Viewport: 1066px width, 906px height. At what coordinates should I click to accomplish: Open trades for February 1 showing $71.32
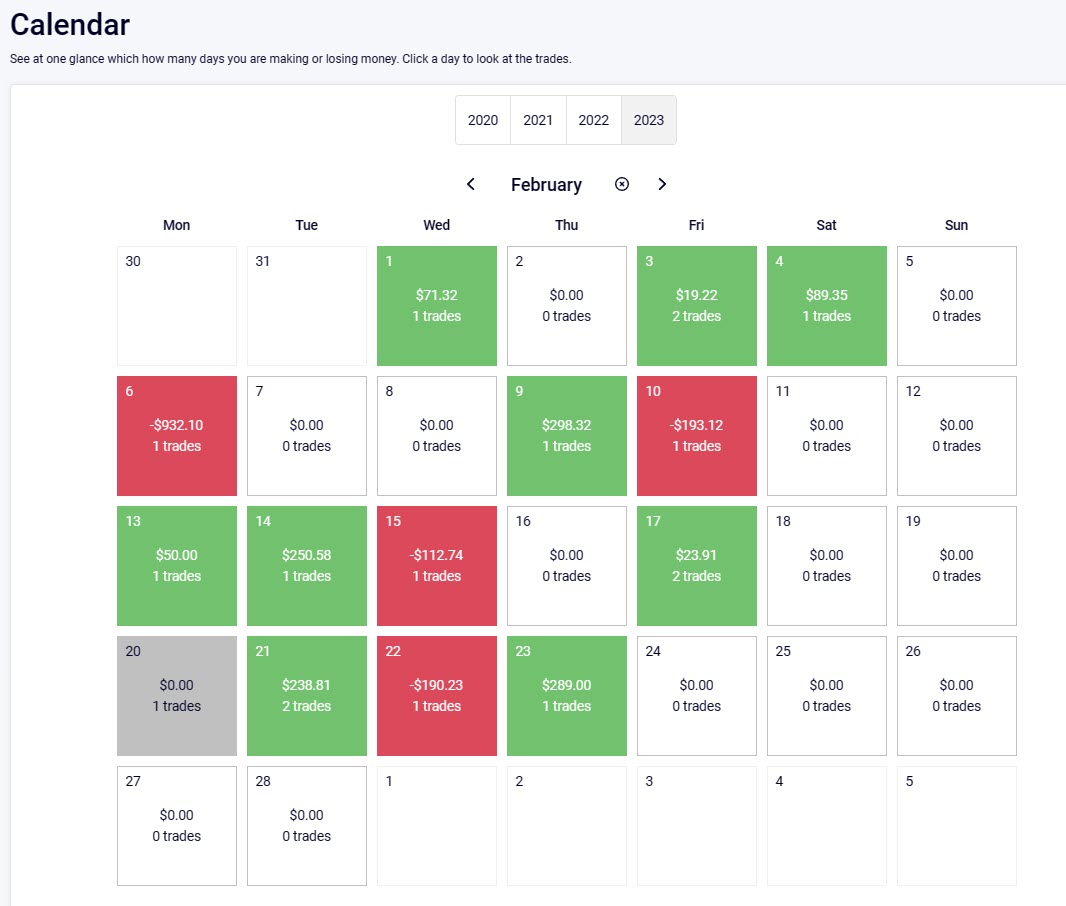click(x=436, y=305)
